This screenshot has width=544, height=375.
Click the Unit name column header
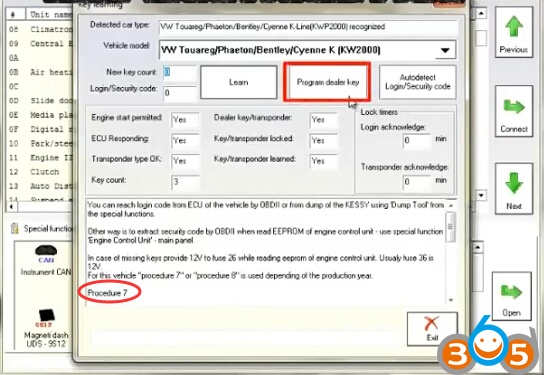click(49, 15)
